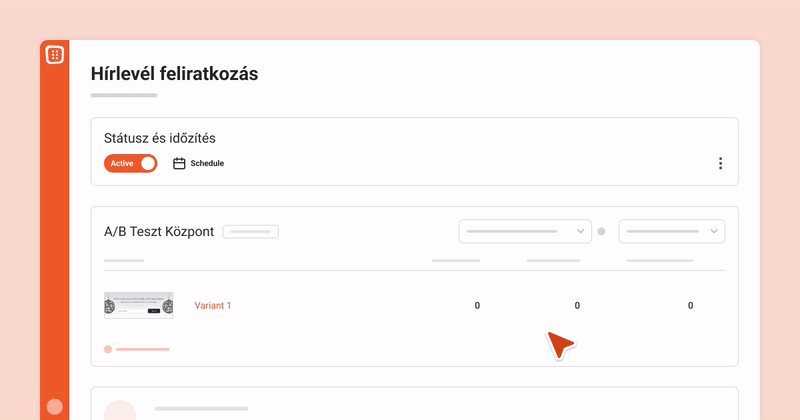Click the first 0 value in Variant 1 row
This screenshot has width=800, height=420.
coord(477,305)
